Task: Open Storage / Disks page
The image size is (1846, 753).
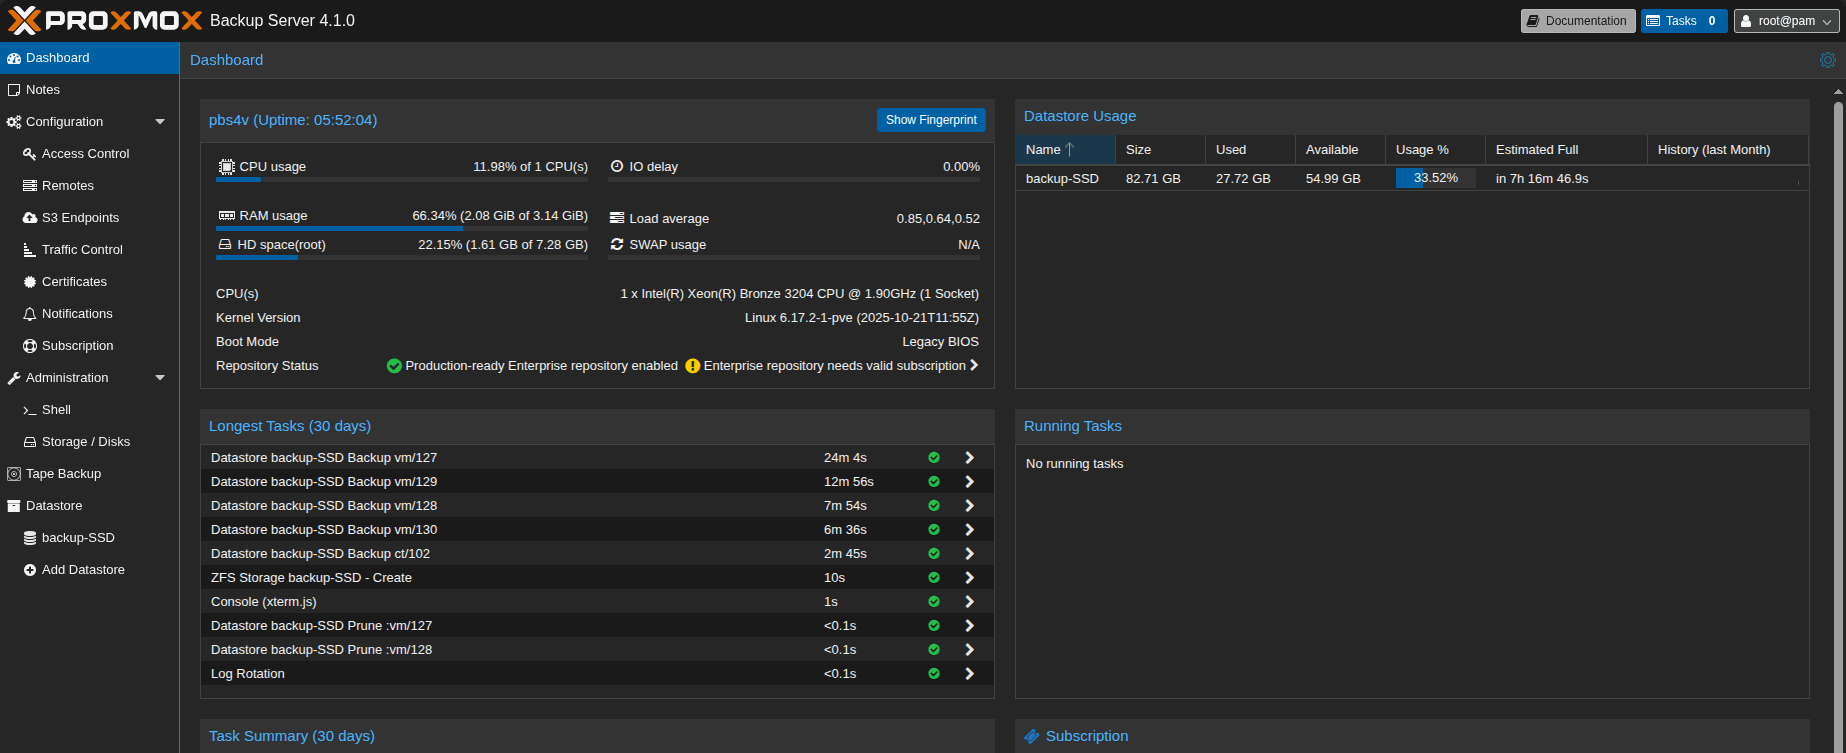Action: tap(90, 442)
